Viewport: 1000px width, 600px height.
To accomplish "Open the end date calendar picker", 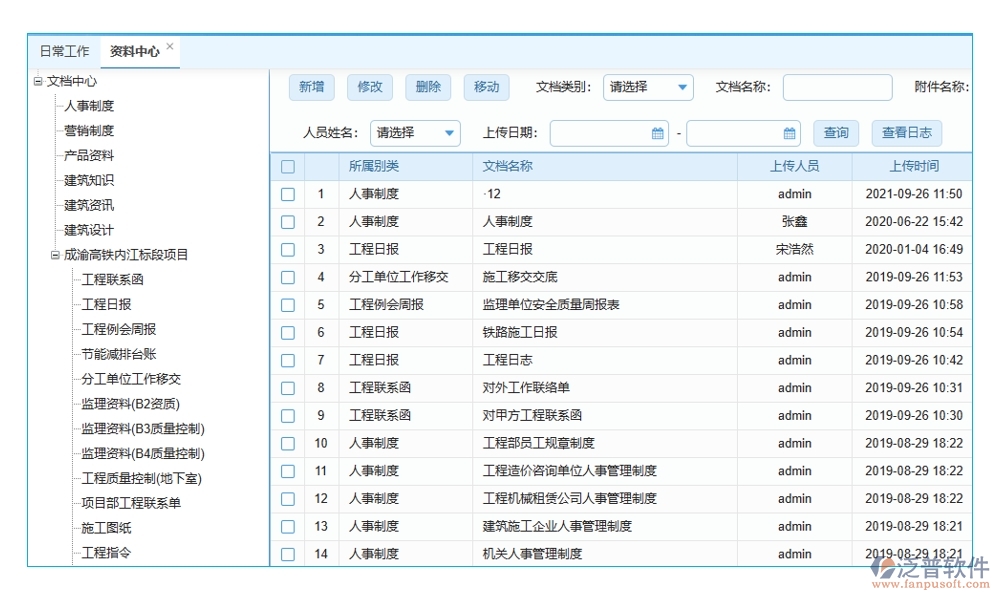I will click(789, 132).
